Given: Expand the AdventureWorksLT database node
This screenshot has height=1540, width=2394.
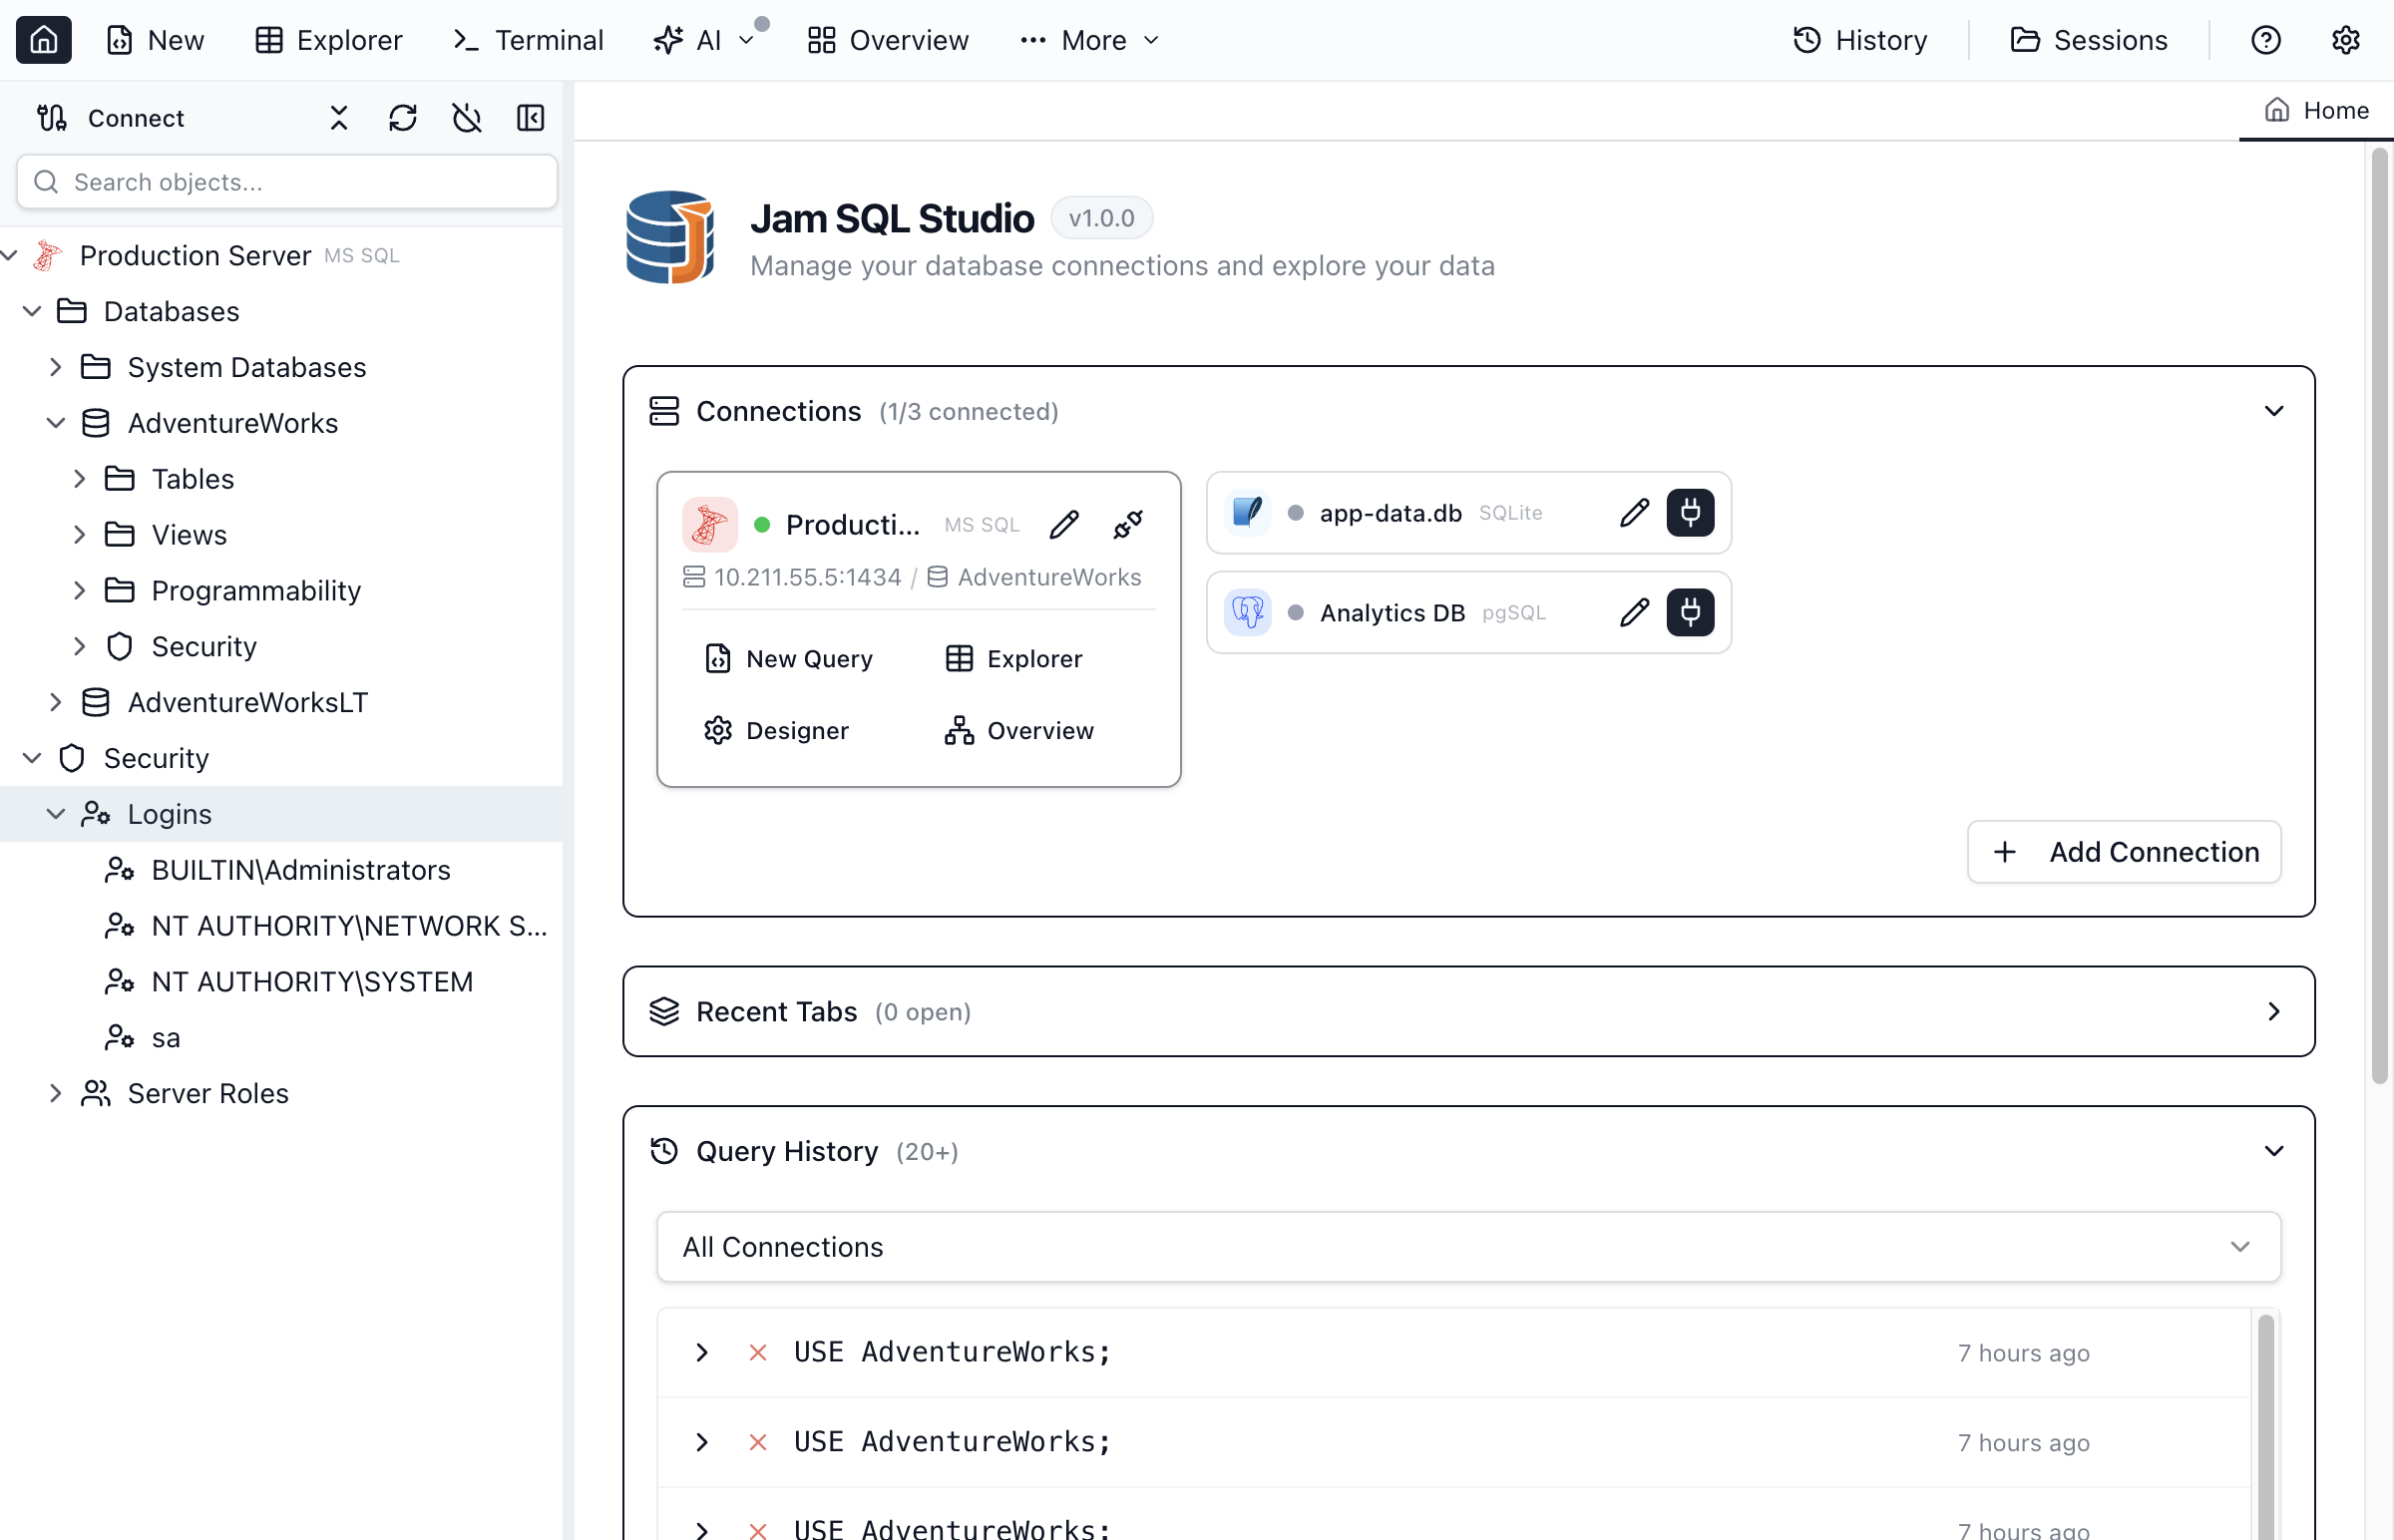Looking at the screenshot, I should (x=56, y=702).
